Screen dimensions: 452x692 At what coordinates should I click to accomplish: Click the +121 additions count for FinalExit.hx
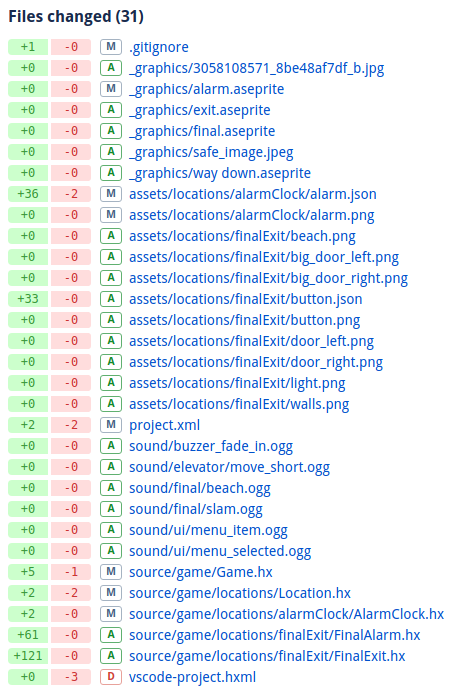click(x=28, y=656)
